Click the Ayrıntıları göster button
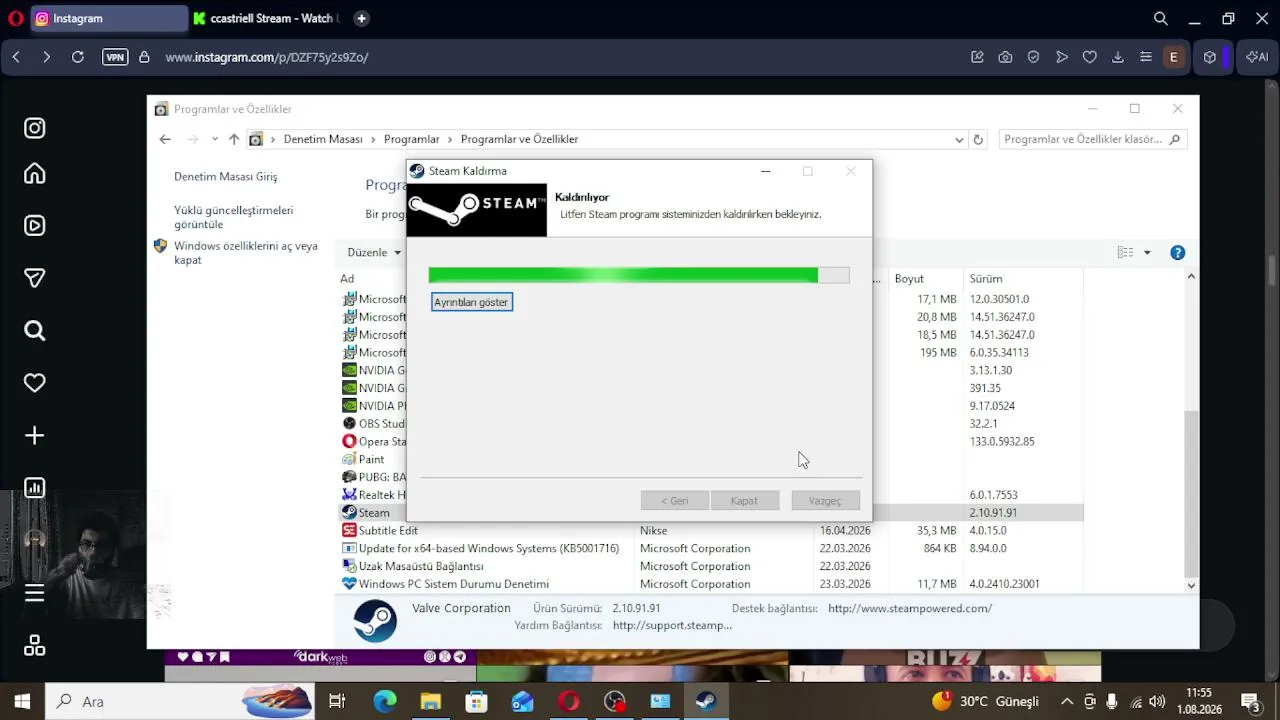Viewport: 1280px width, 720px height. pyautogui.click(x=472, y=302)
